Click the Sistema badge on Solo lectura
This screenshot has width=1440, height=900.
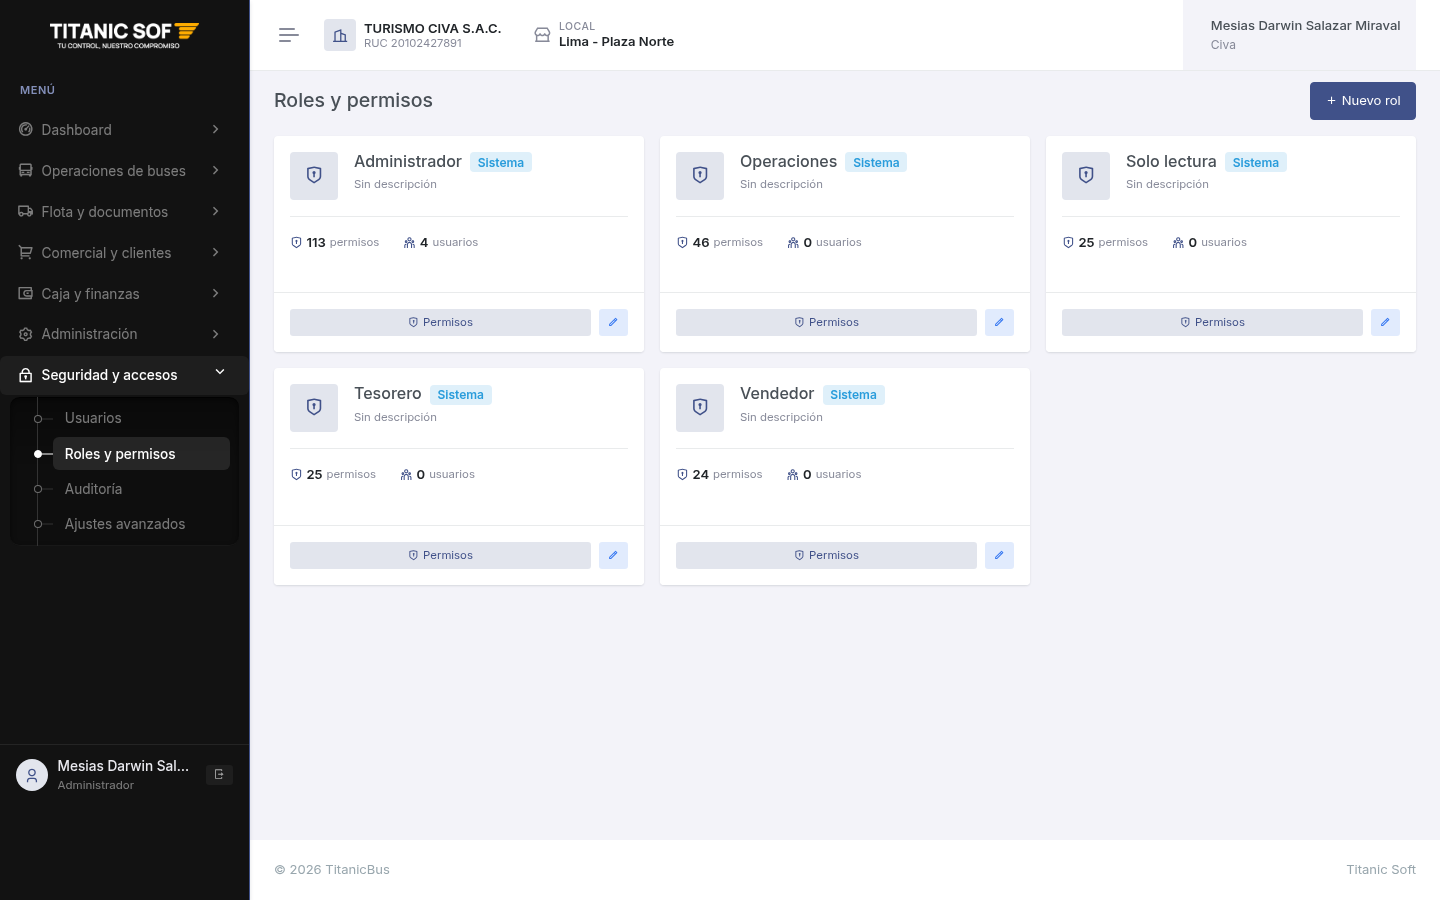1256,163
